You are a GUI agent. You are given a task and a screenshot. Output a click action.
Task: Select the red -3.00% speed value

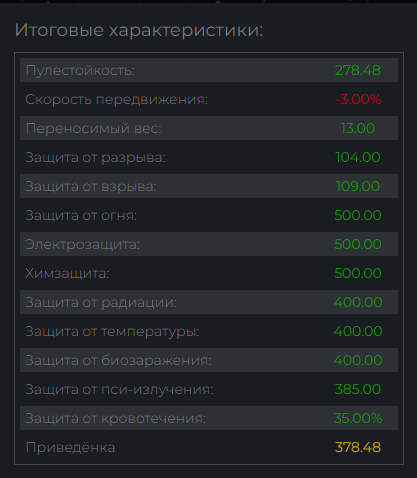[358, 99]
